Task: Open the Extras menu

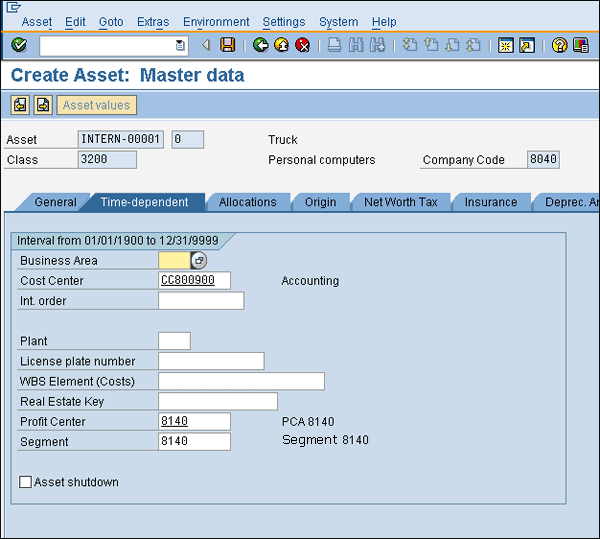Action: point(153,22)
